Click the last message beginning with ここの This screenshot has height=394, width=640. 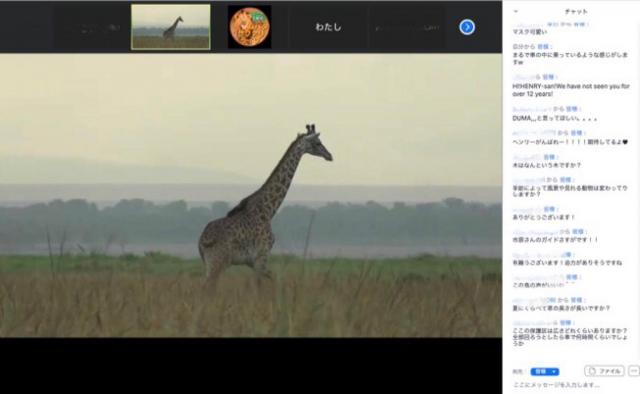[570, 337]
